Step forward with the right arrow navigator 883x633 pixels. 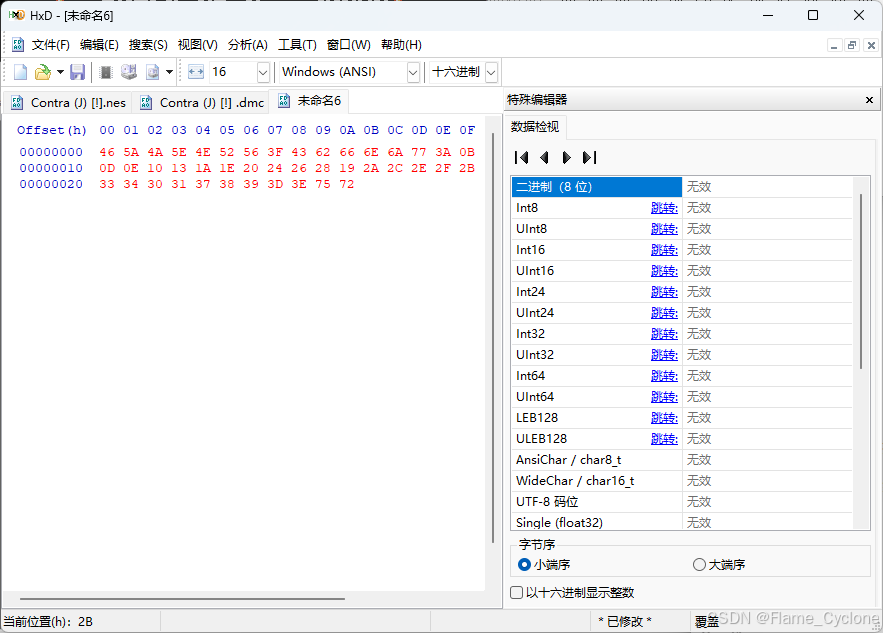(x=565, y=156)
